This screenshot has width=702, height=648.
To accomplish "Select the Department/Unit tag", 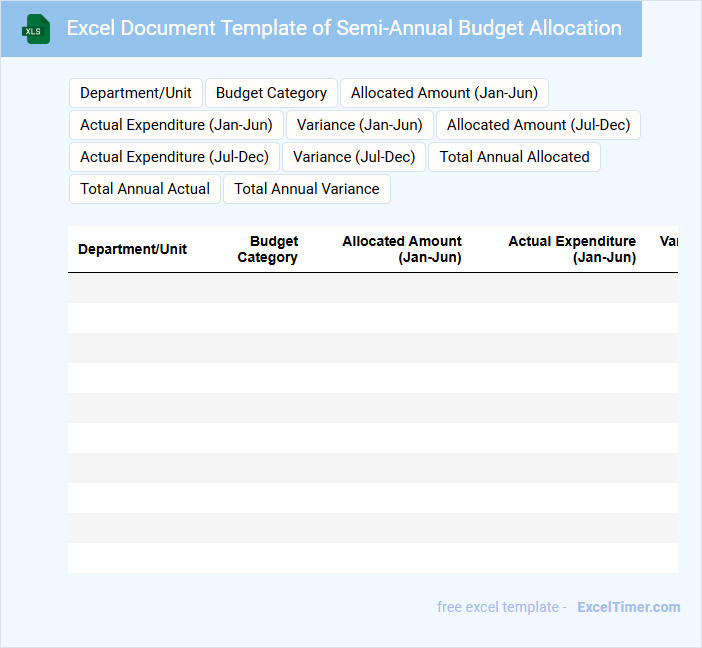I will point(136,93).
